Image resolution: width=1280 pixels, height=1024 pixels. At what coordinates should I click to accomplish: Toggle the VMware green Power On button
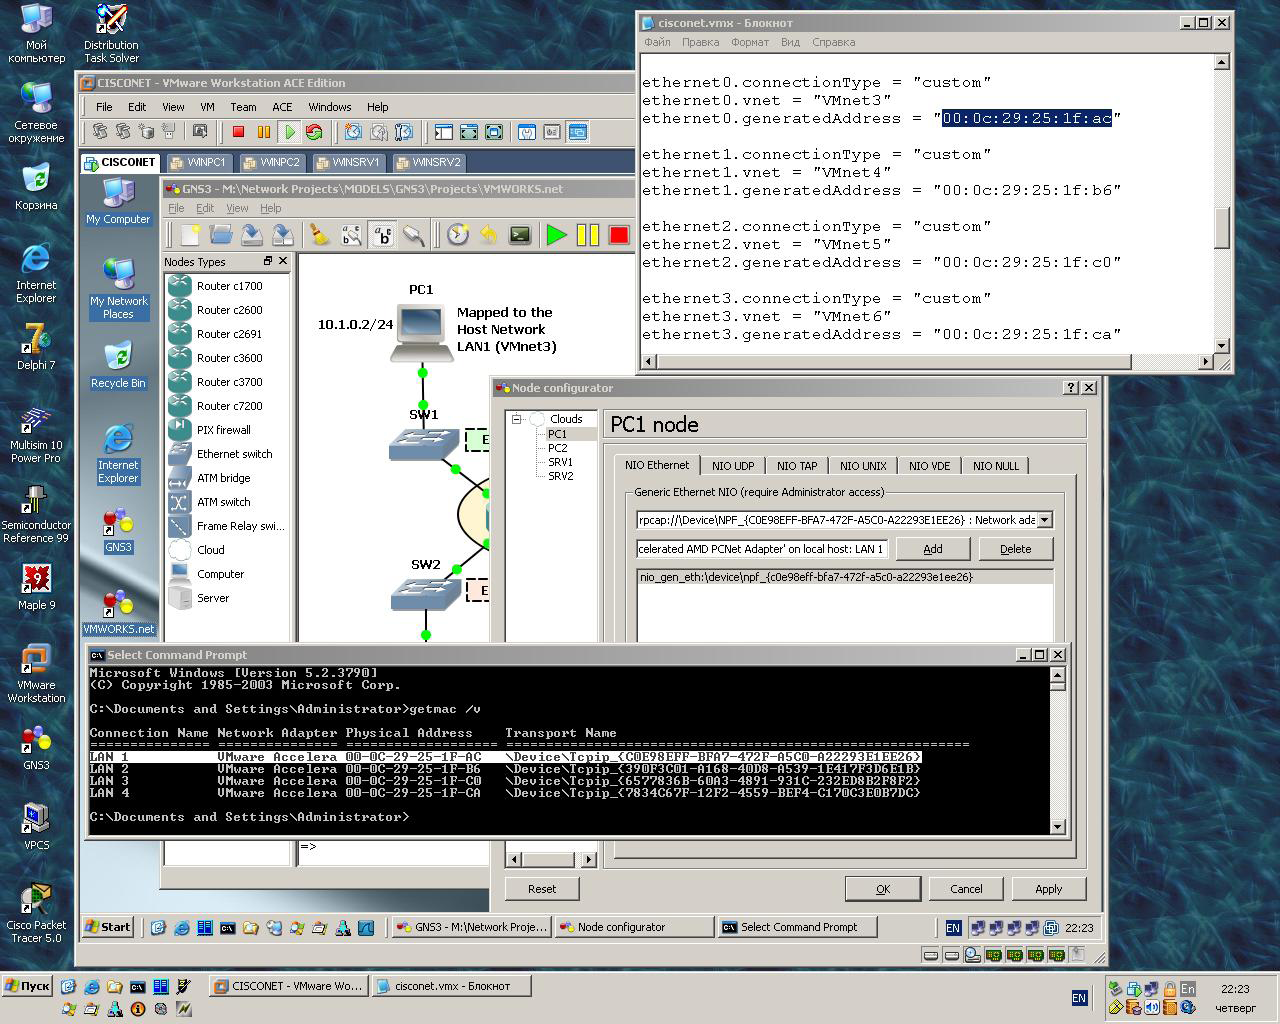click(289, 132)
